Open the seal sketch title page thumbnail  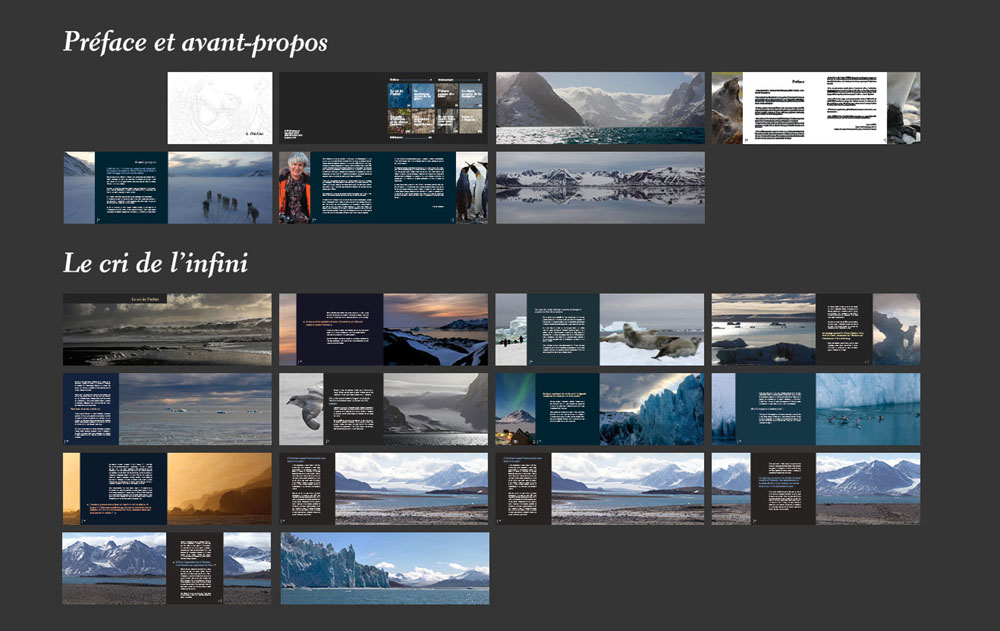(x=220, y=106)
